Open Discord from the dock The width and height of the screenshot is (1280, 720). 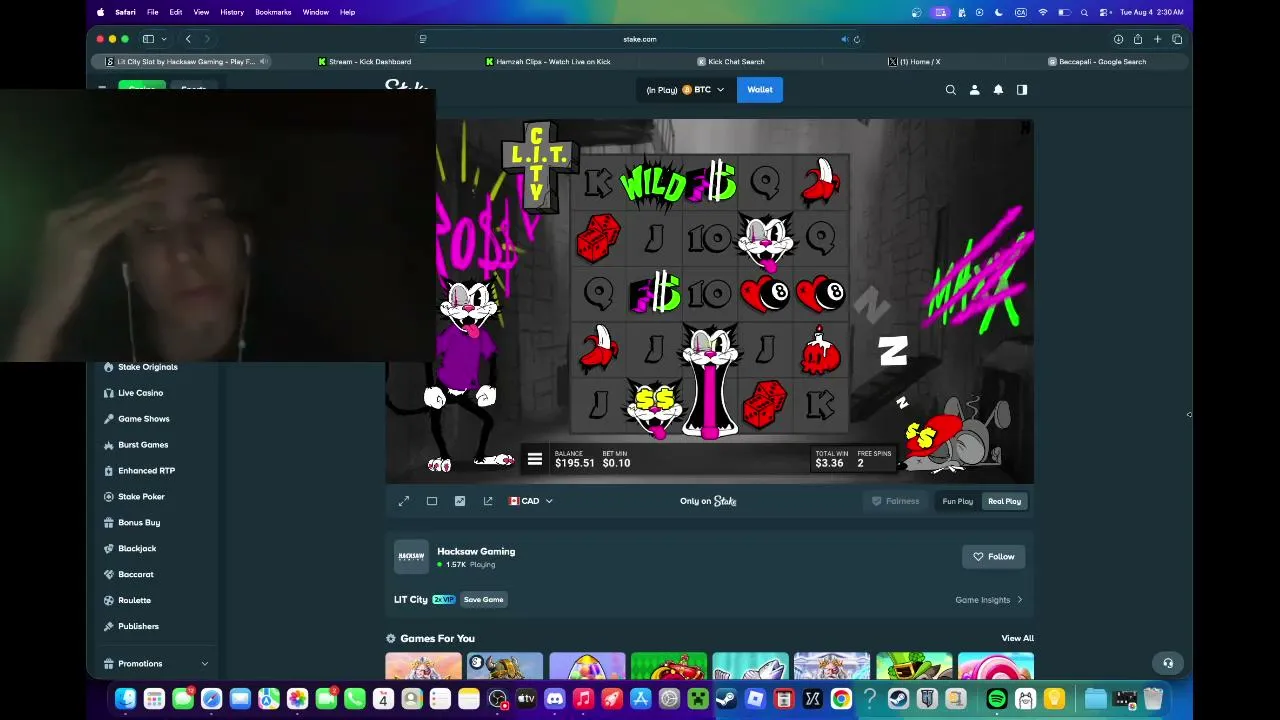(x=555, y=699)
